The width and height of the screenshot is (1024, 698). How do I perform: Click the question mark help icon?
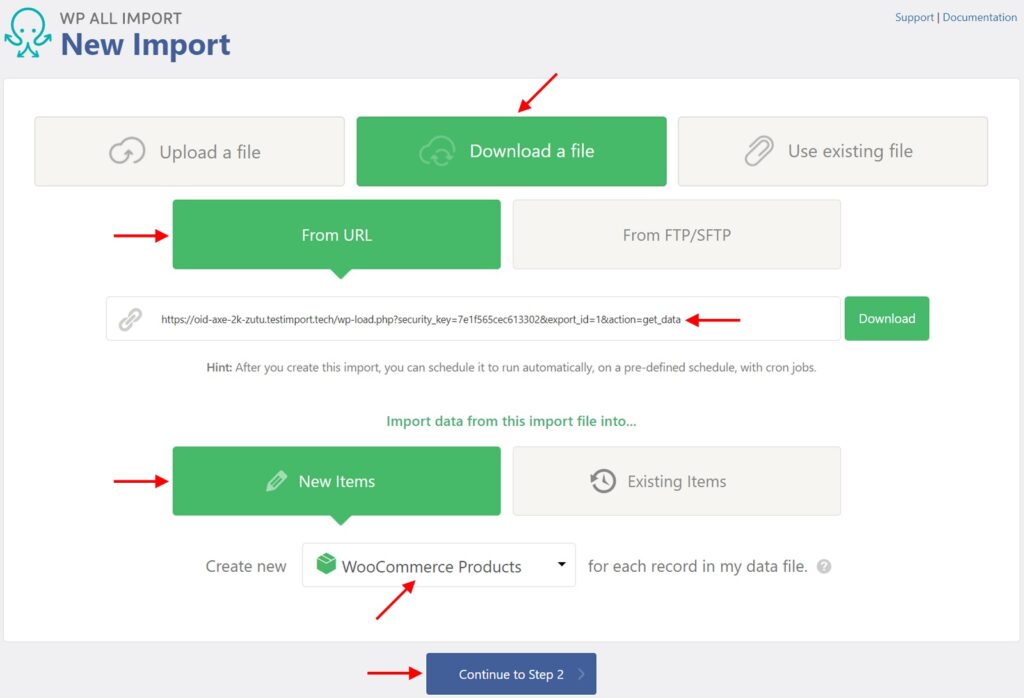click(x=824, y=567)
